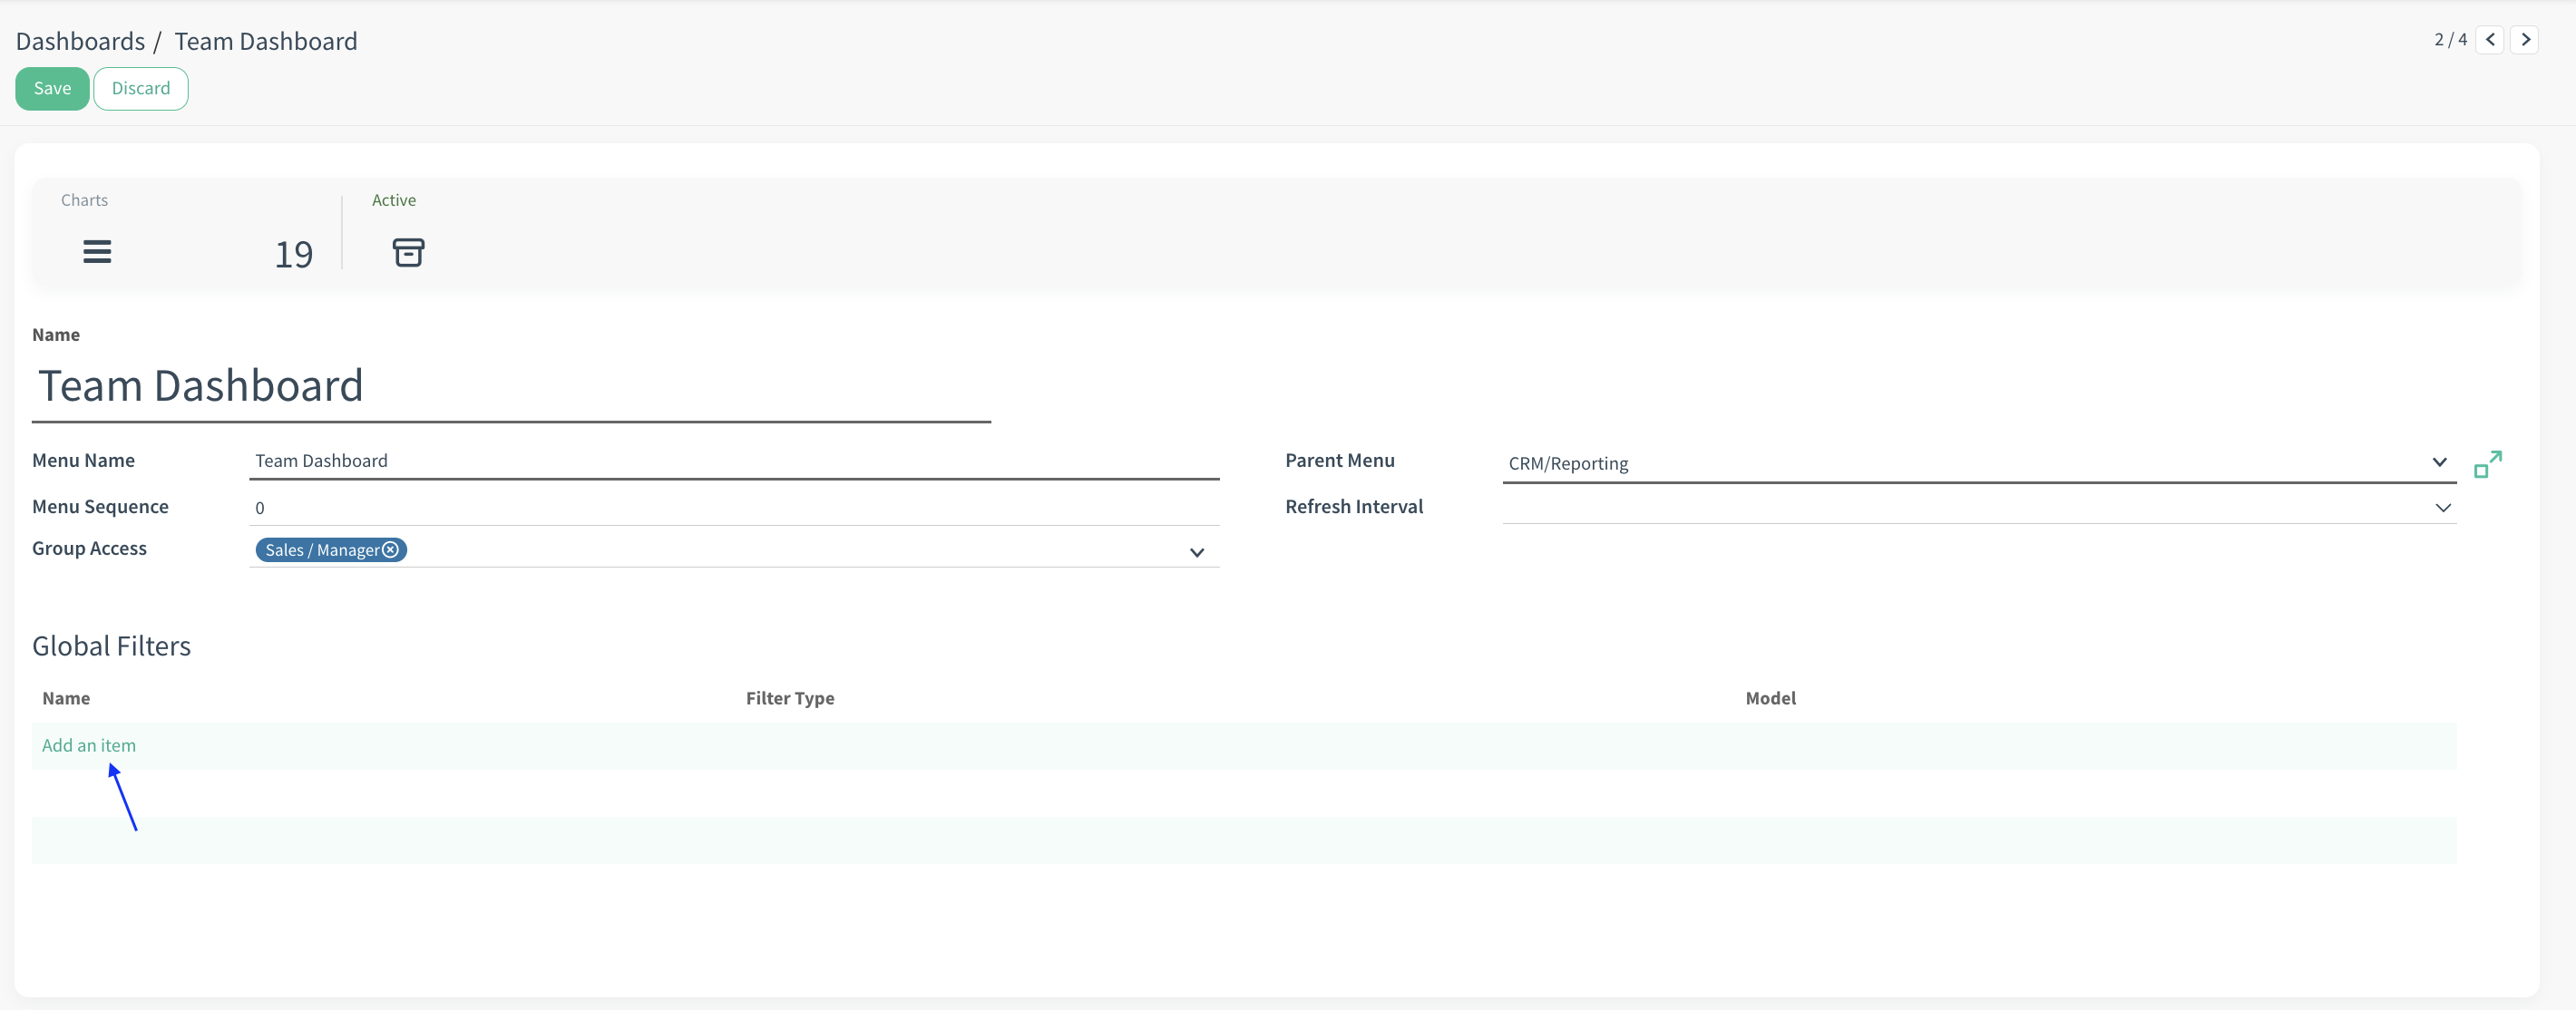Navigate to Dashboards breadcrumb
Viewport: 2576px width, 1010px height.
pos(80,41)
